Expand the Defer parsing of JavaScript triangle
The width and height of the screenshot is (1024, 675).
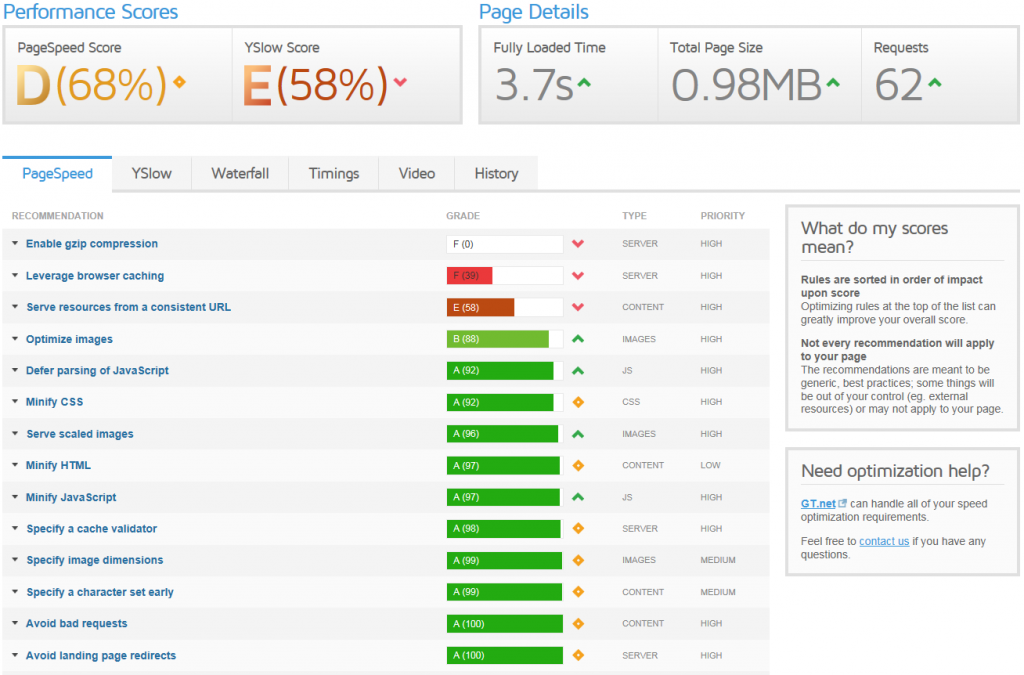(x=15, y=370)
